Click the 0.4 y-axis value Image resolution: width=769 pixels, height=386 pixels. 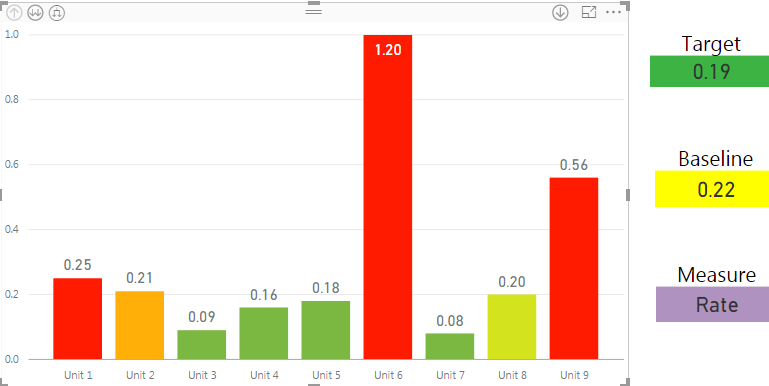click(12, 229)
